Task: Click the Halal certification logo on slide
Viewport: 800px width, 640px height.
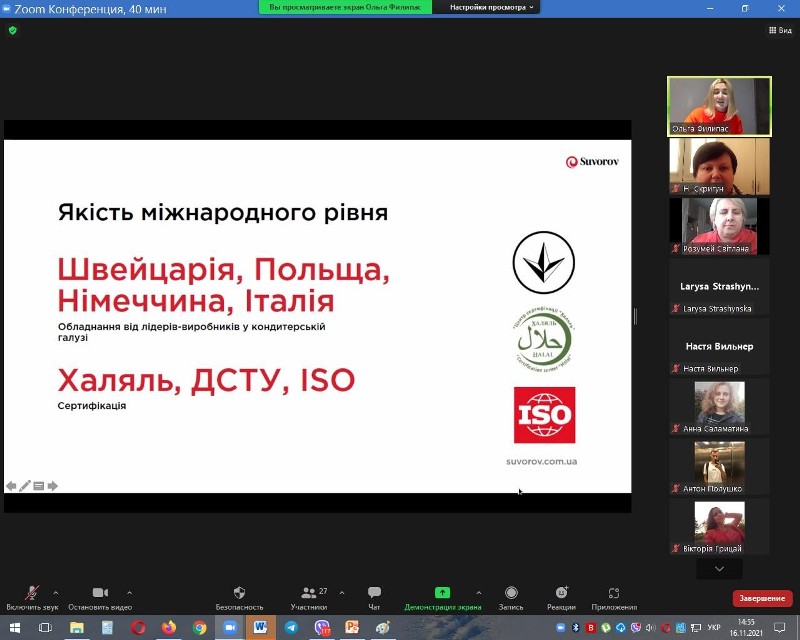Action: (x=542, y=339)
